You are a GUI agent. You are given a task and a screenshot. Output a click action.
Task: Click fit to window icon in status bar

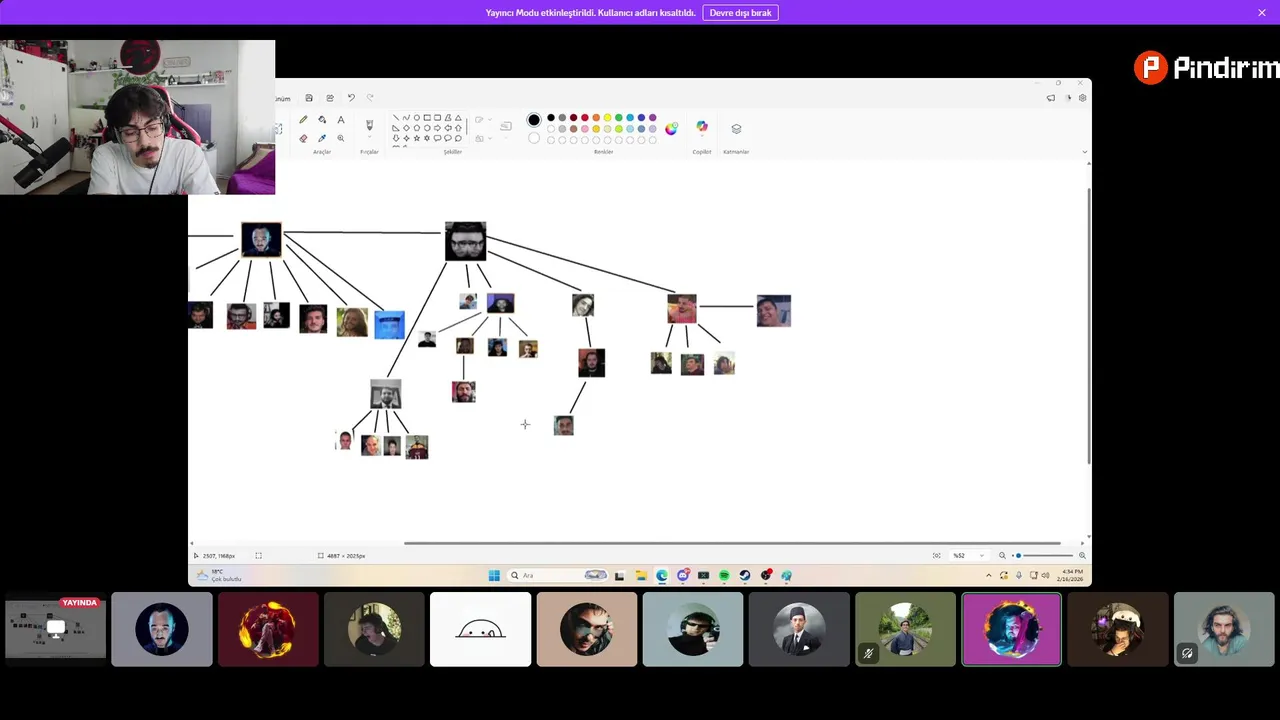pos(936,555)
